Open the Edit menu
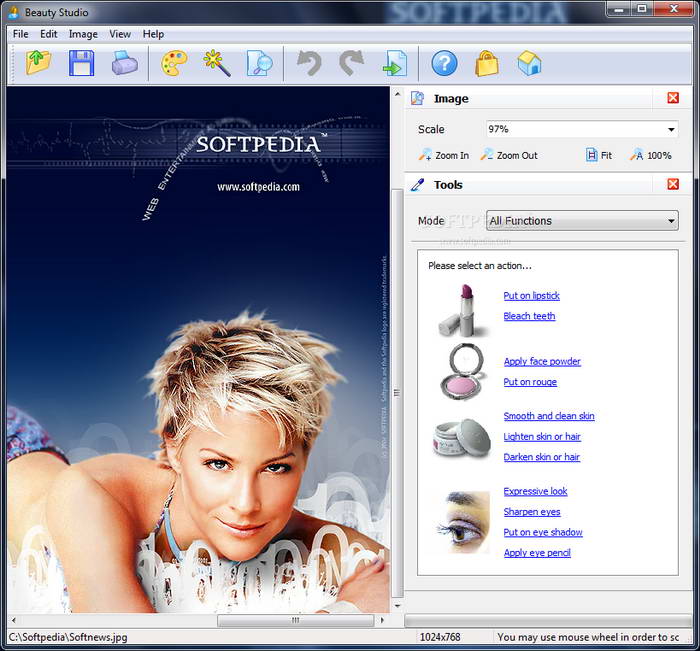This screenshot has width=700, height=651. click(49, 34)
